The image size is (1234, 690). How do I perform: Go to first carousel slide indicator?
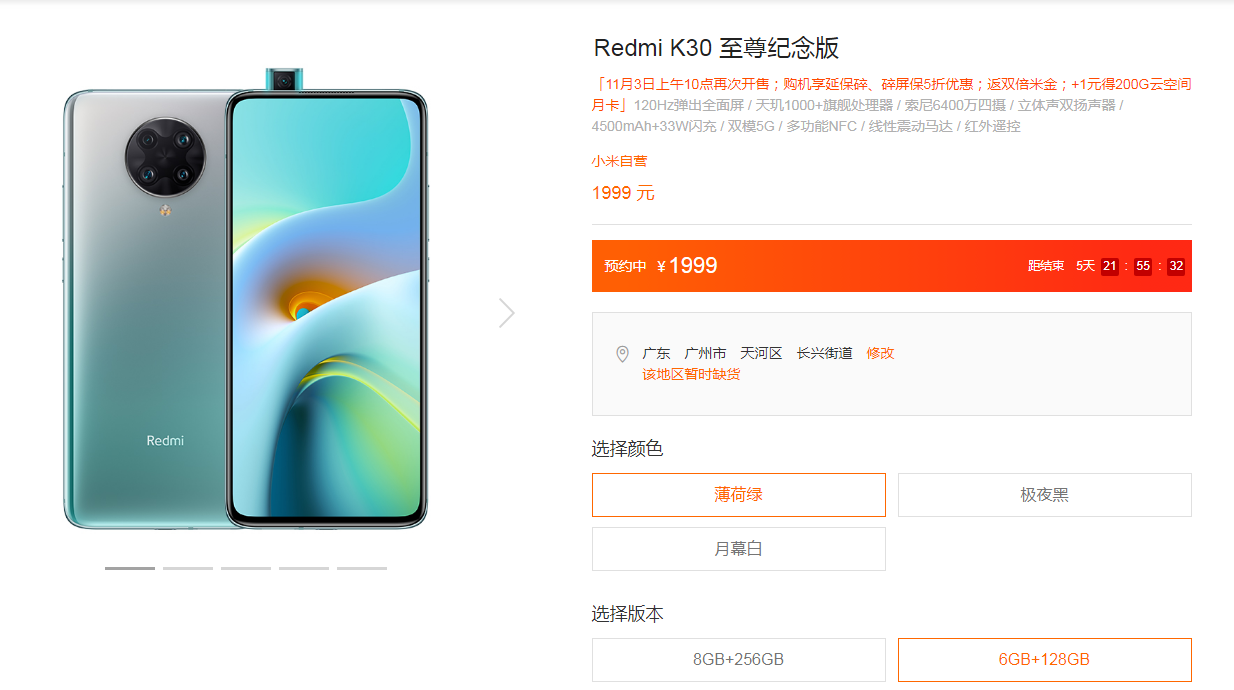[130, 568]
